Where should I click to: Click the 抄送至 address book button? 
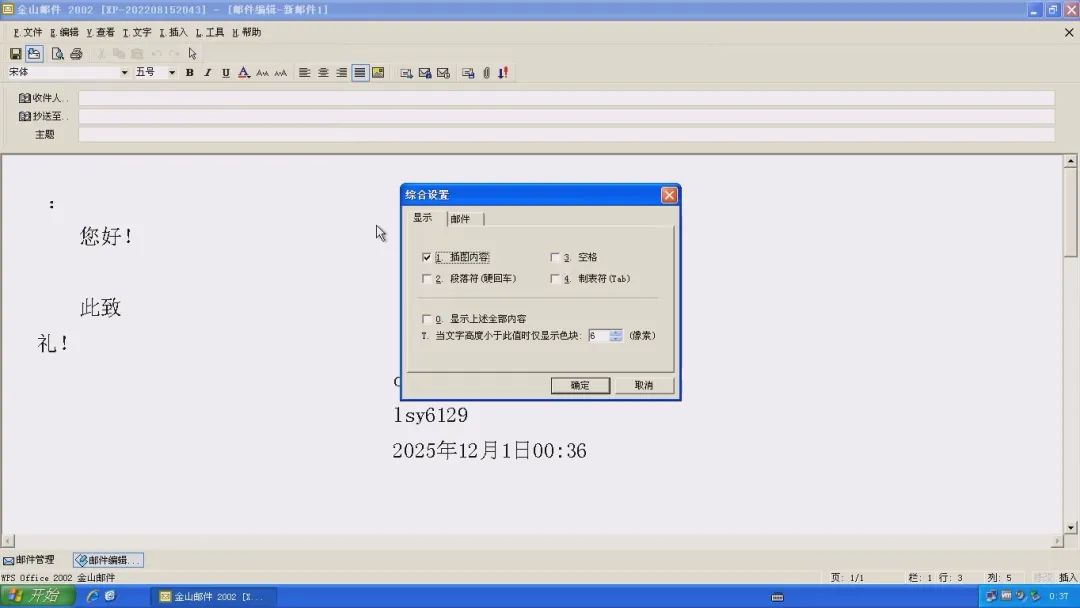43,116
